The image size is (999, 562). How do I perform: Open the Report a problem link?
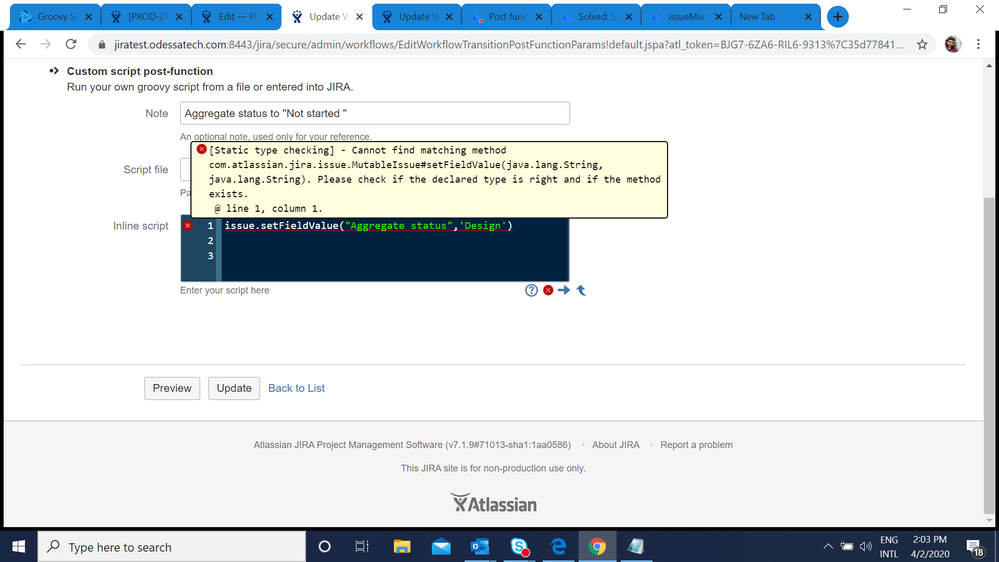click(696, 445)
